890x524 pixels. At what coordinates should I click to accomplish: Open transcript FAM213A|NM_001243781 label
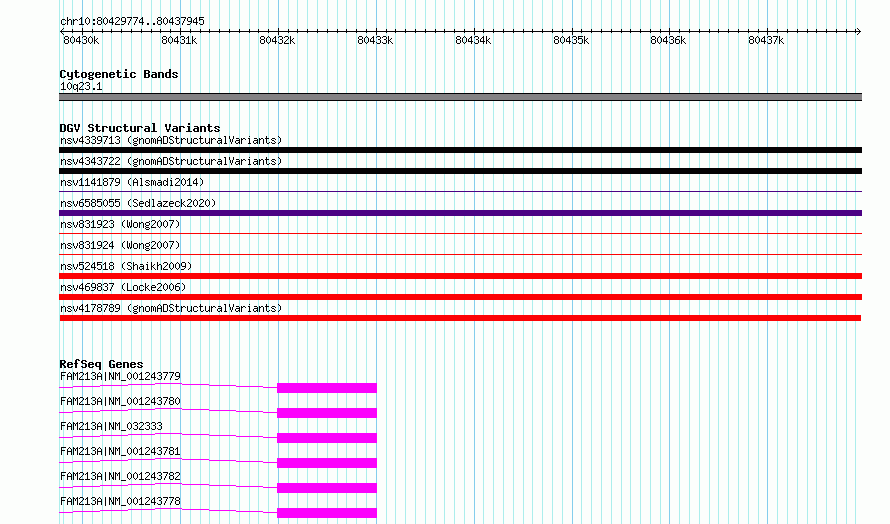120,451
